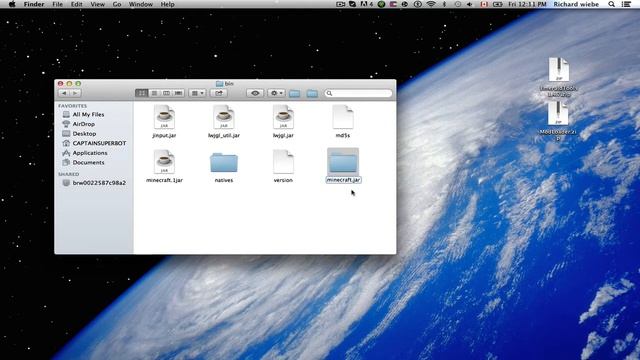Click the Share button in Finder toolbar

tap(219, 93)
